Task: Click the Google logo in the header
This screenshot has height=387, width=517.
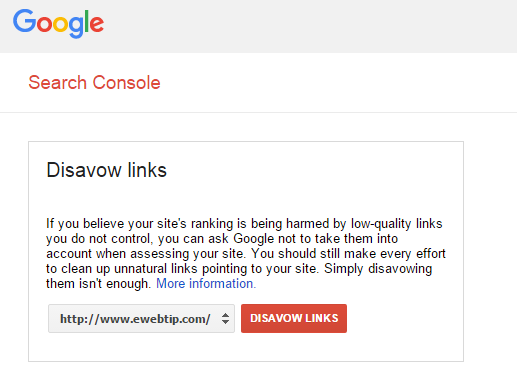Action: [58, 24]
